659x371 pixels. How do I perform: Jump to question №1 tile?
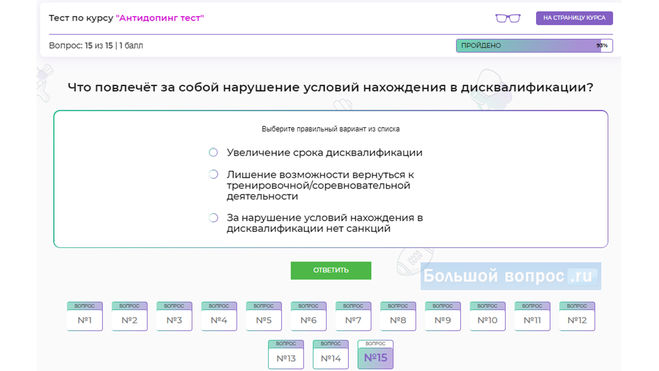pos(84,316)
